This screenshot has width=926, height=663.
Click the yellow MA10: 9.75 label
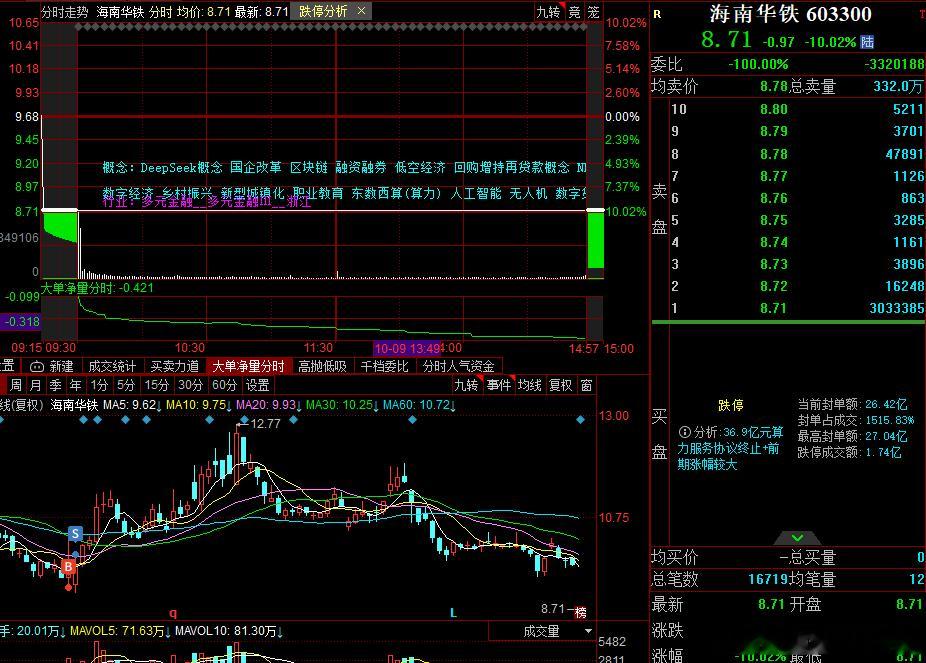click(x=198, y=405)
